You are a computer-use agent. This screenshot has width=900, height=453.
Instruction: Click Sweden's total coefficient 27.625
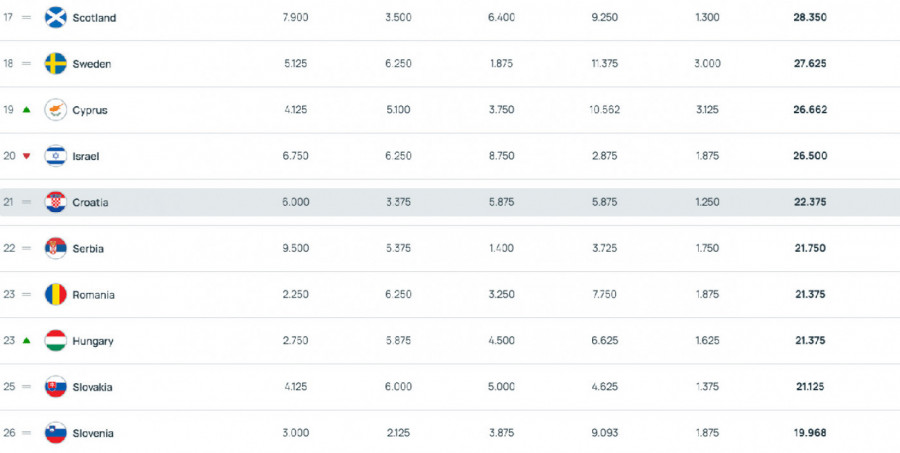[810, 64]
